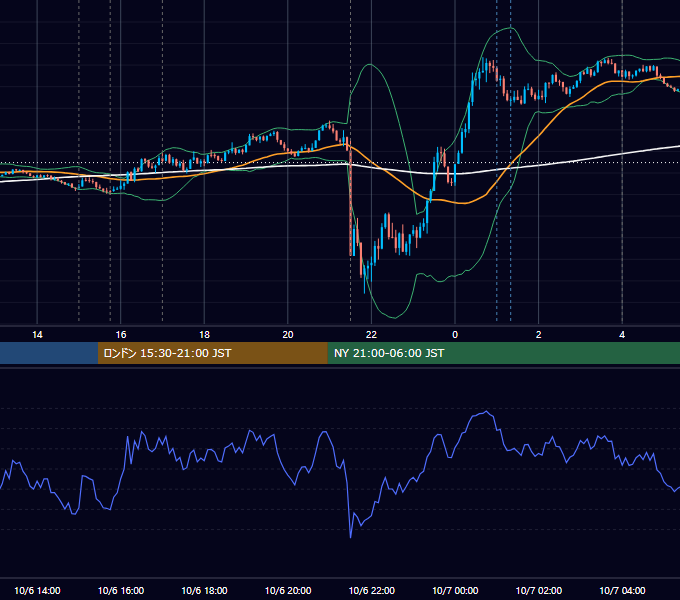Click the 10/6 14:00 date label
This screenshot has width=680, height=600.
point(37,590)
